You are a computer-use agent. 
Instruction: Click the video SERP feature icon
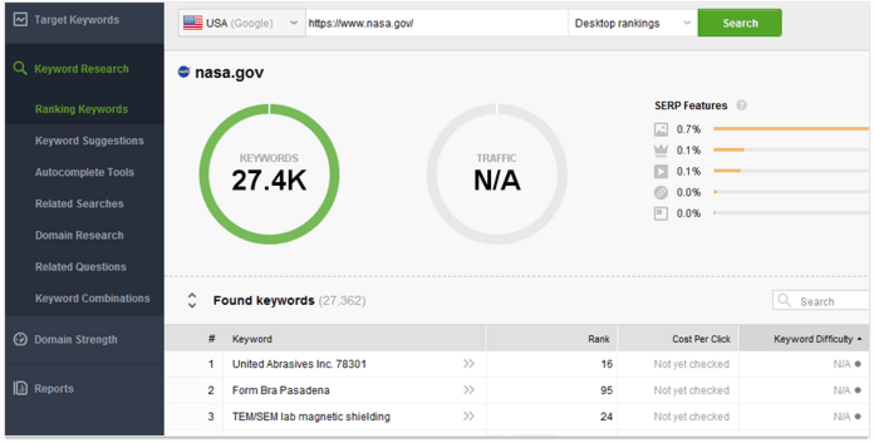pos(660,171)
